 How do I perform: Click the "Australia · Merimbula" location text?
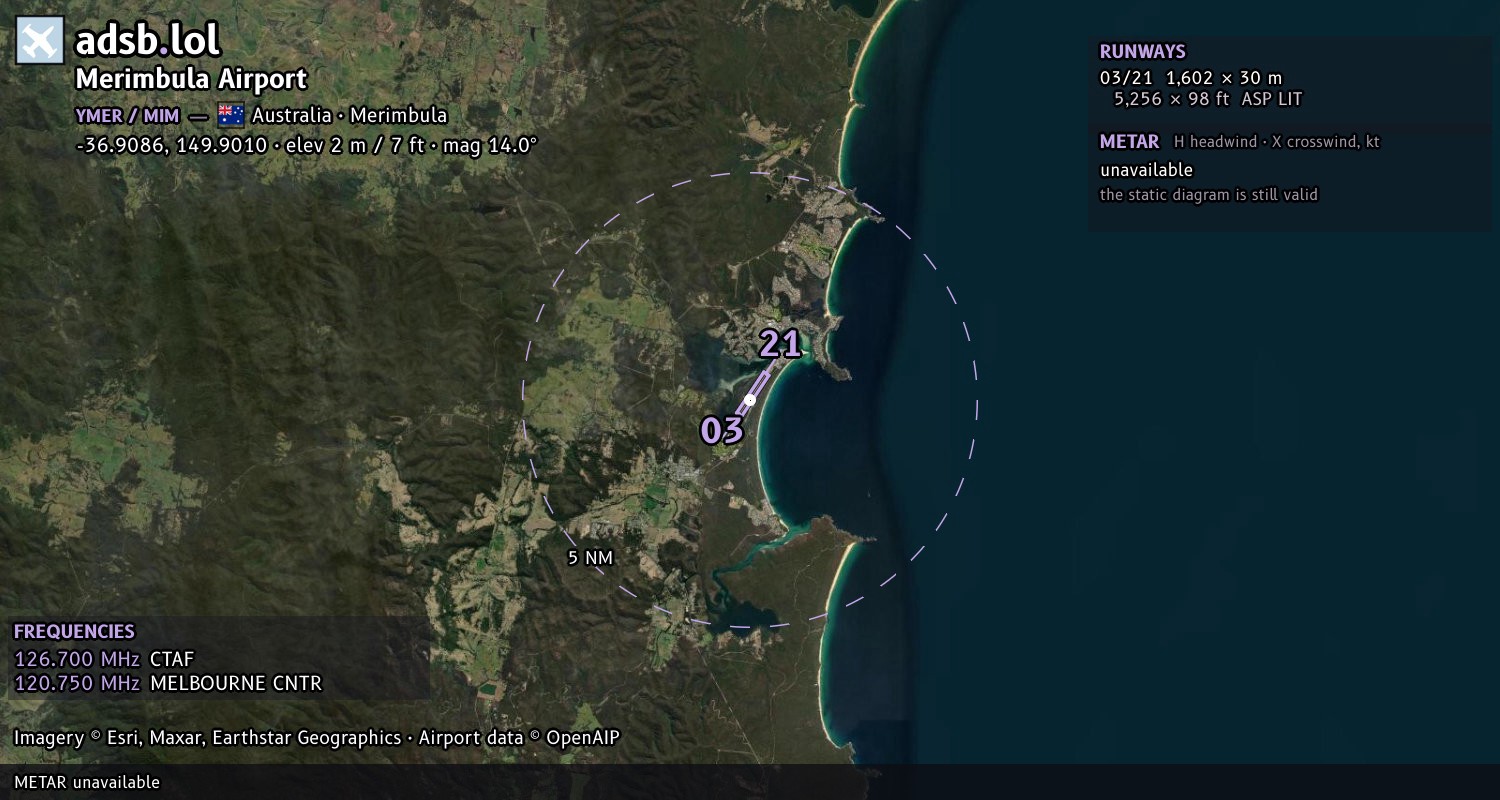[x=349, y=115]
